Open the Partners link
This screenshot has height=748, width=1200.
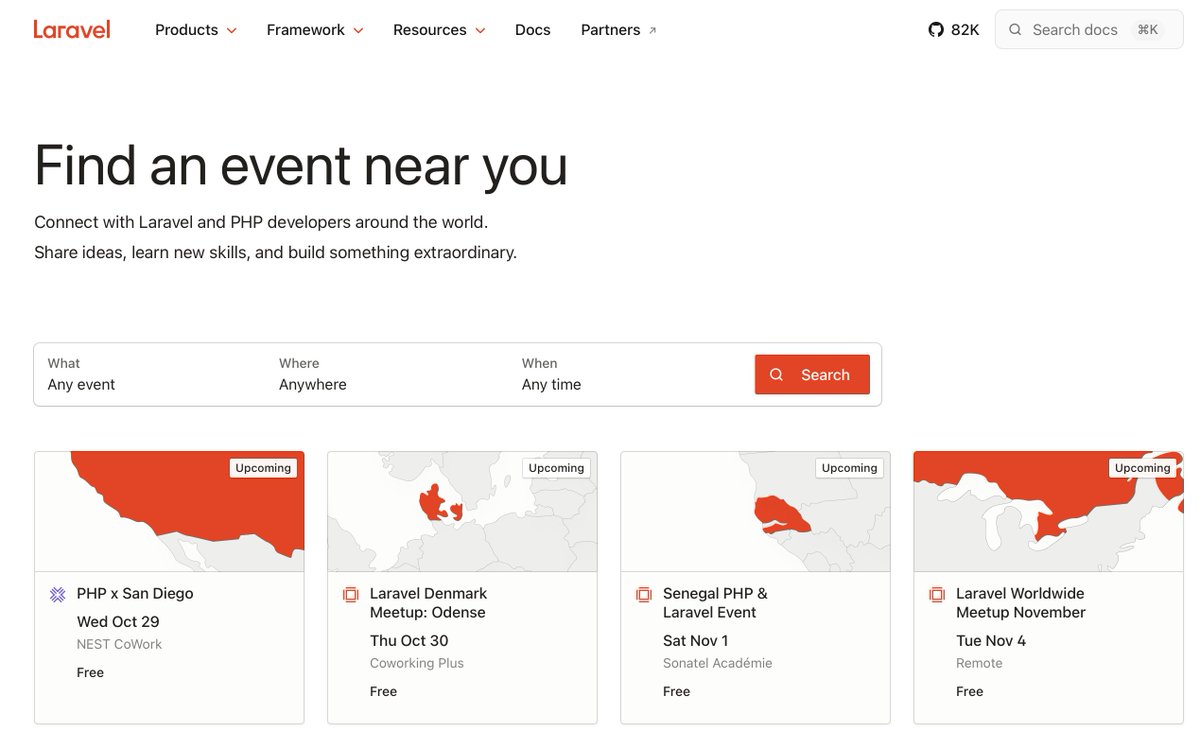(x=618, y=30)
